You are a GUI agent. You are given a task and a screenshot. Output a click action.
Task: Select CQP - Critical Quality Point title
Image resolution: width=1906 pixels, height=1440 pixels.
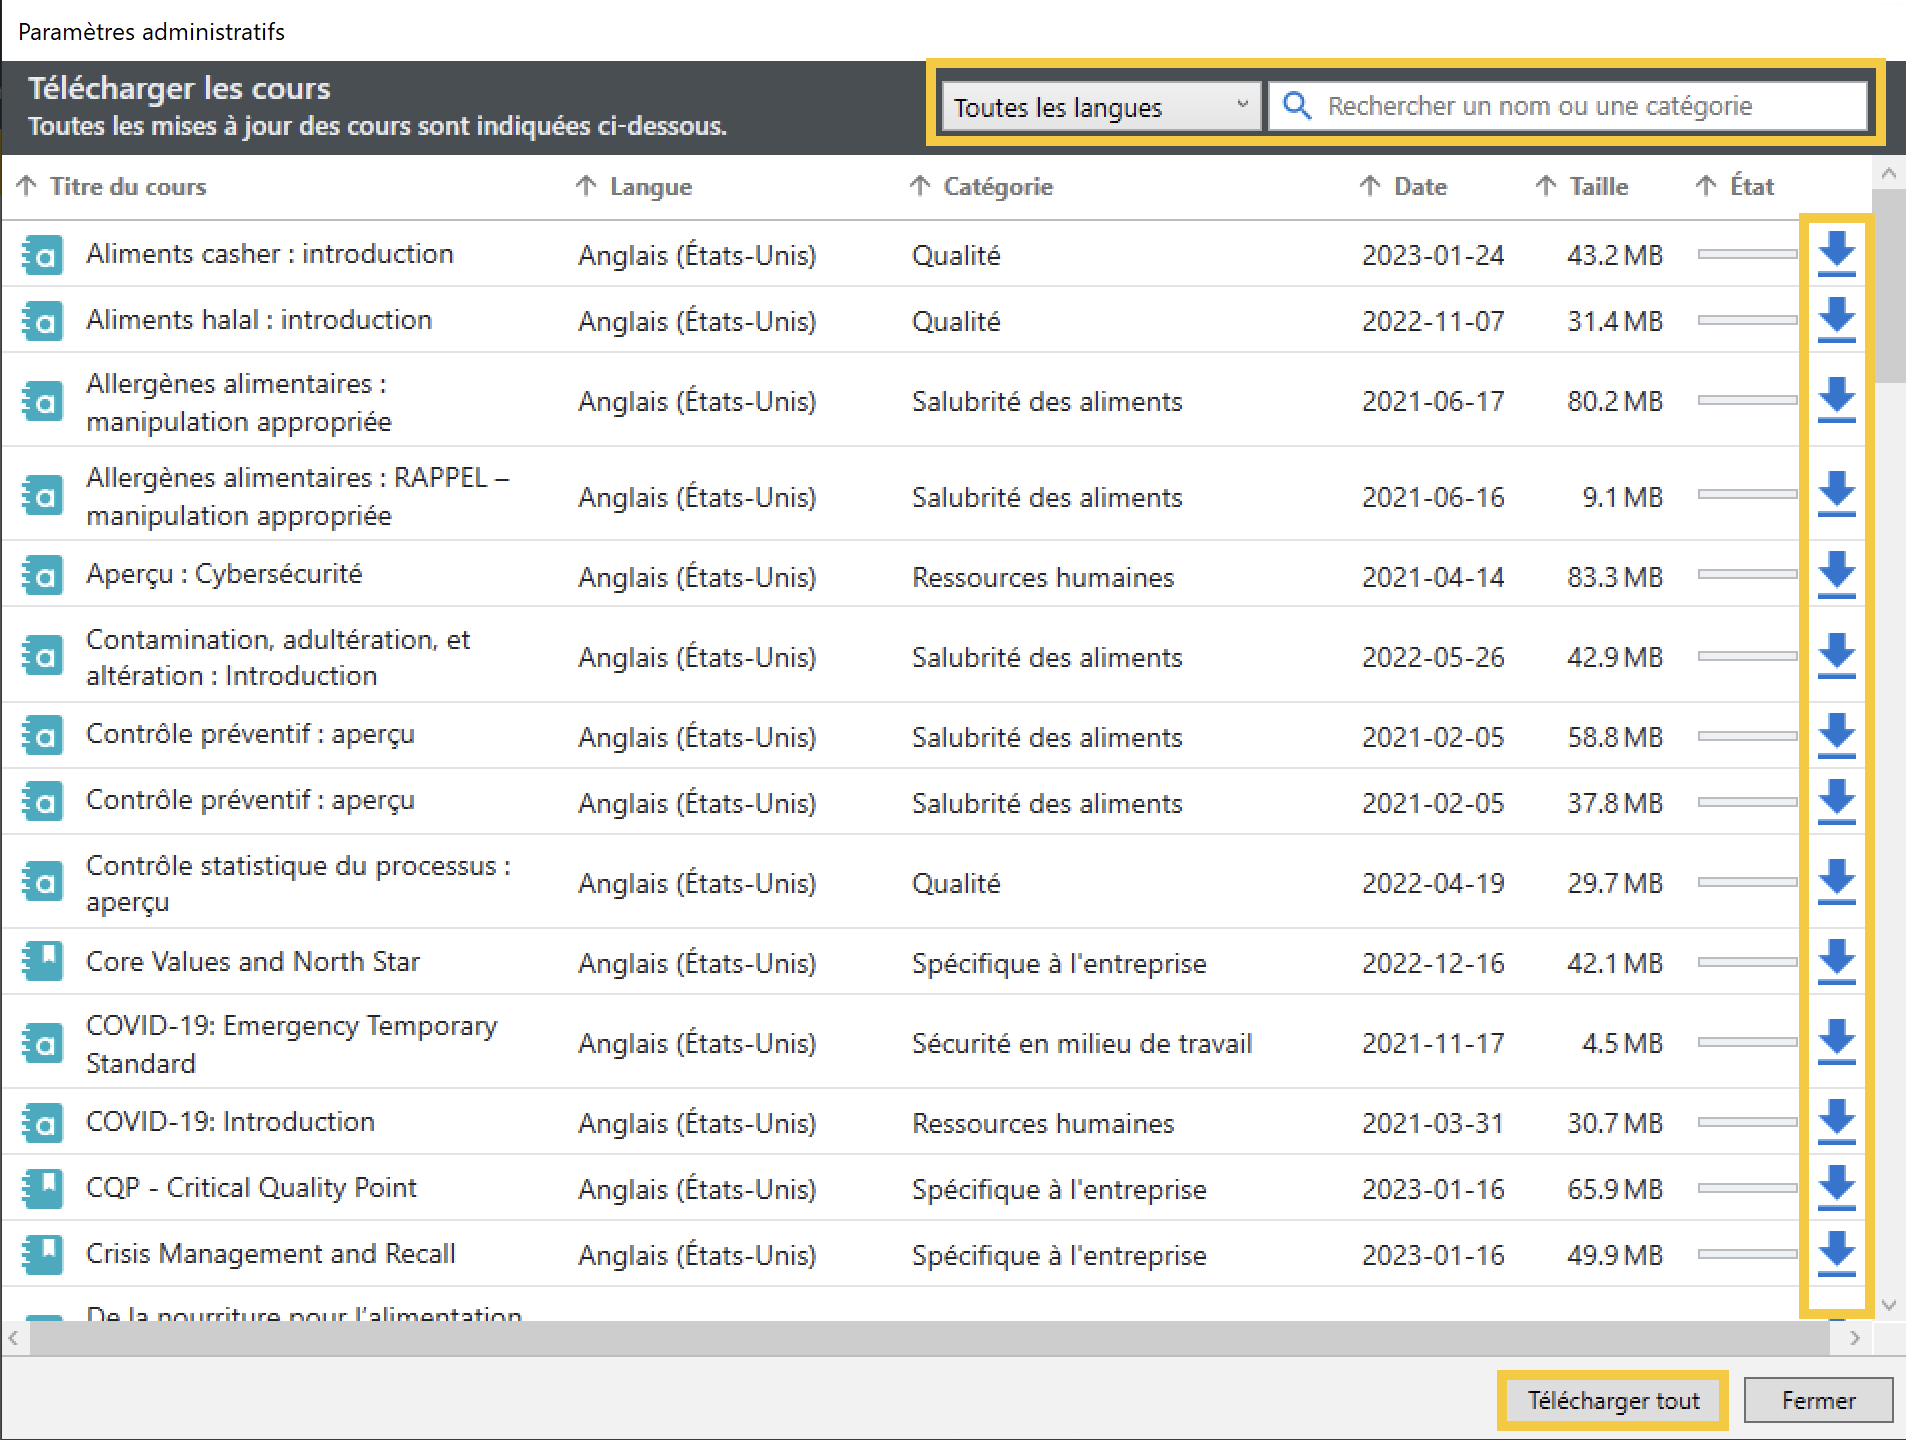pos(251,1188)
